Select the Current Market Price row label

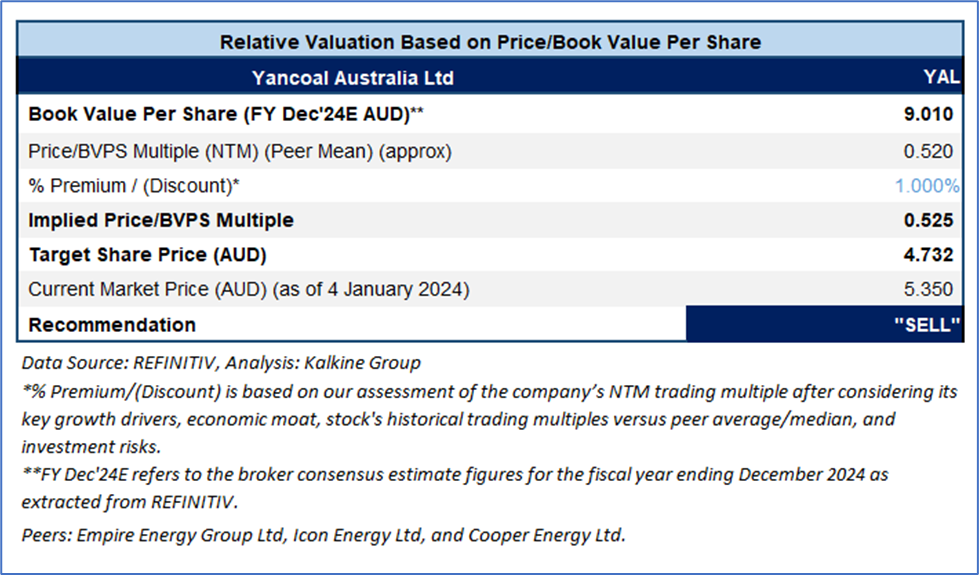tap(248, 289)
